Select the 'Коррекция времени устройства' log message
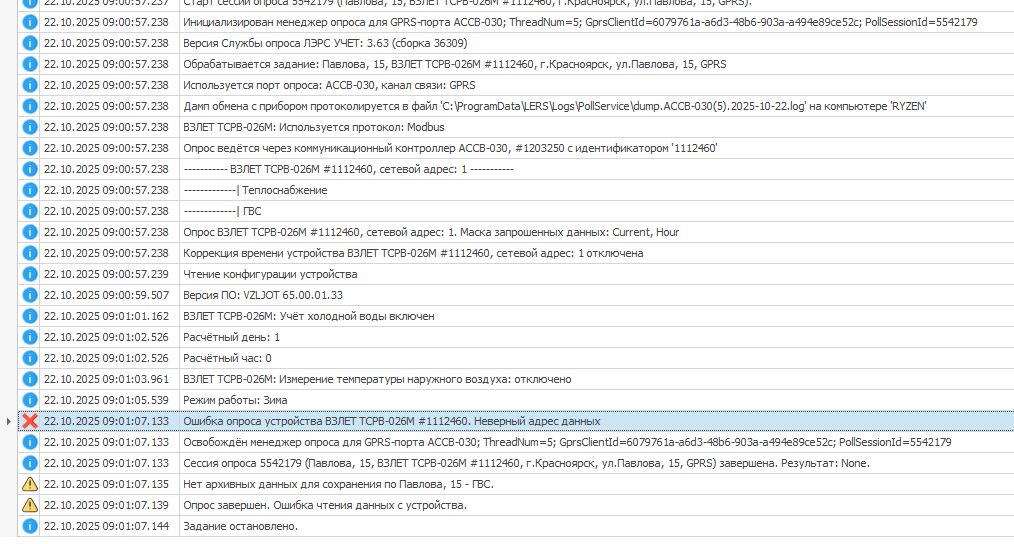 click(x=412, y=253)
